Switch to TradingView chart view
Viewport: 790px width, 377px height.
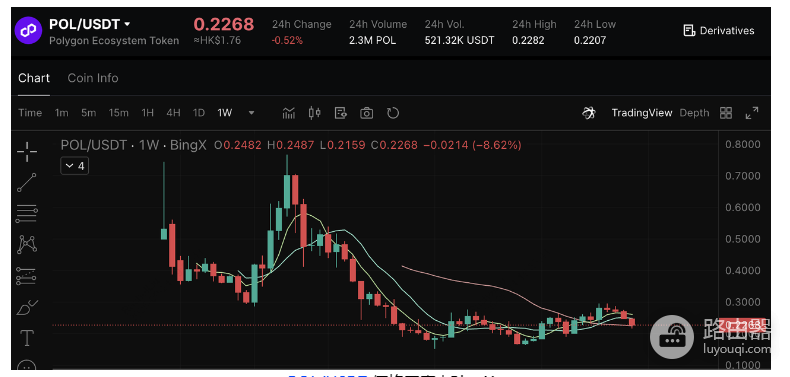642,113
